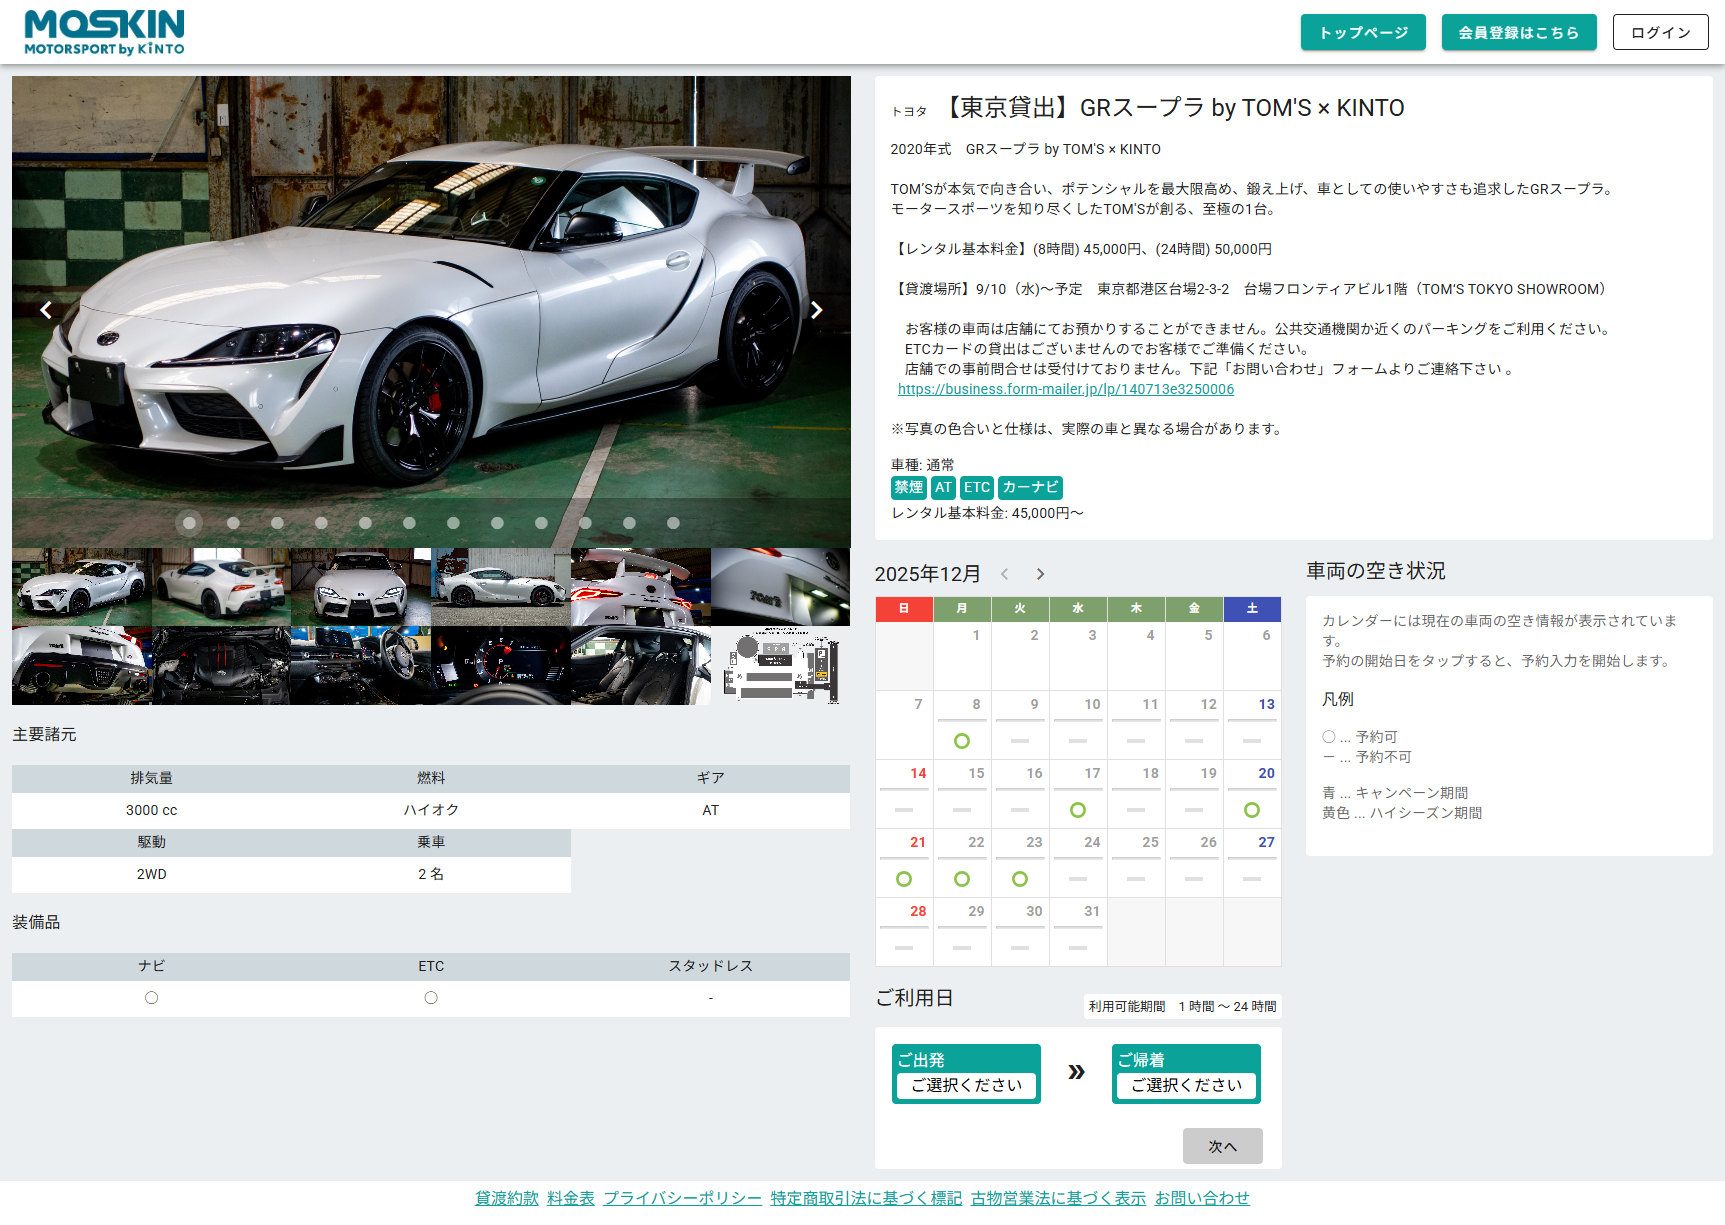Select December 21 on the calendar
Screen dimensions: 1725x1225
click(904, 862)
